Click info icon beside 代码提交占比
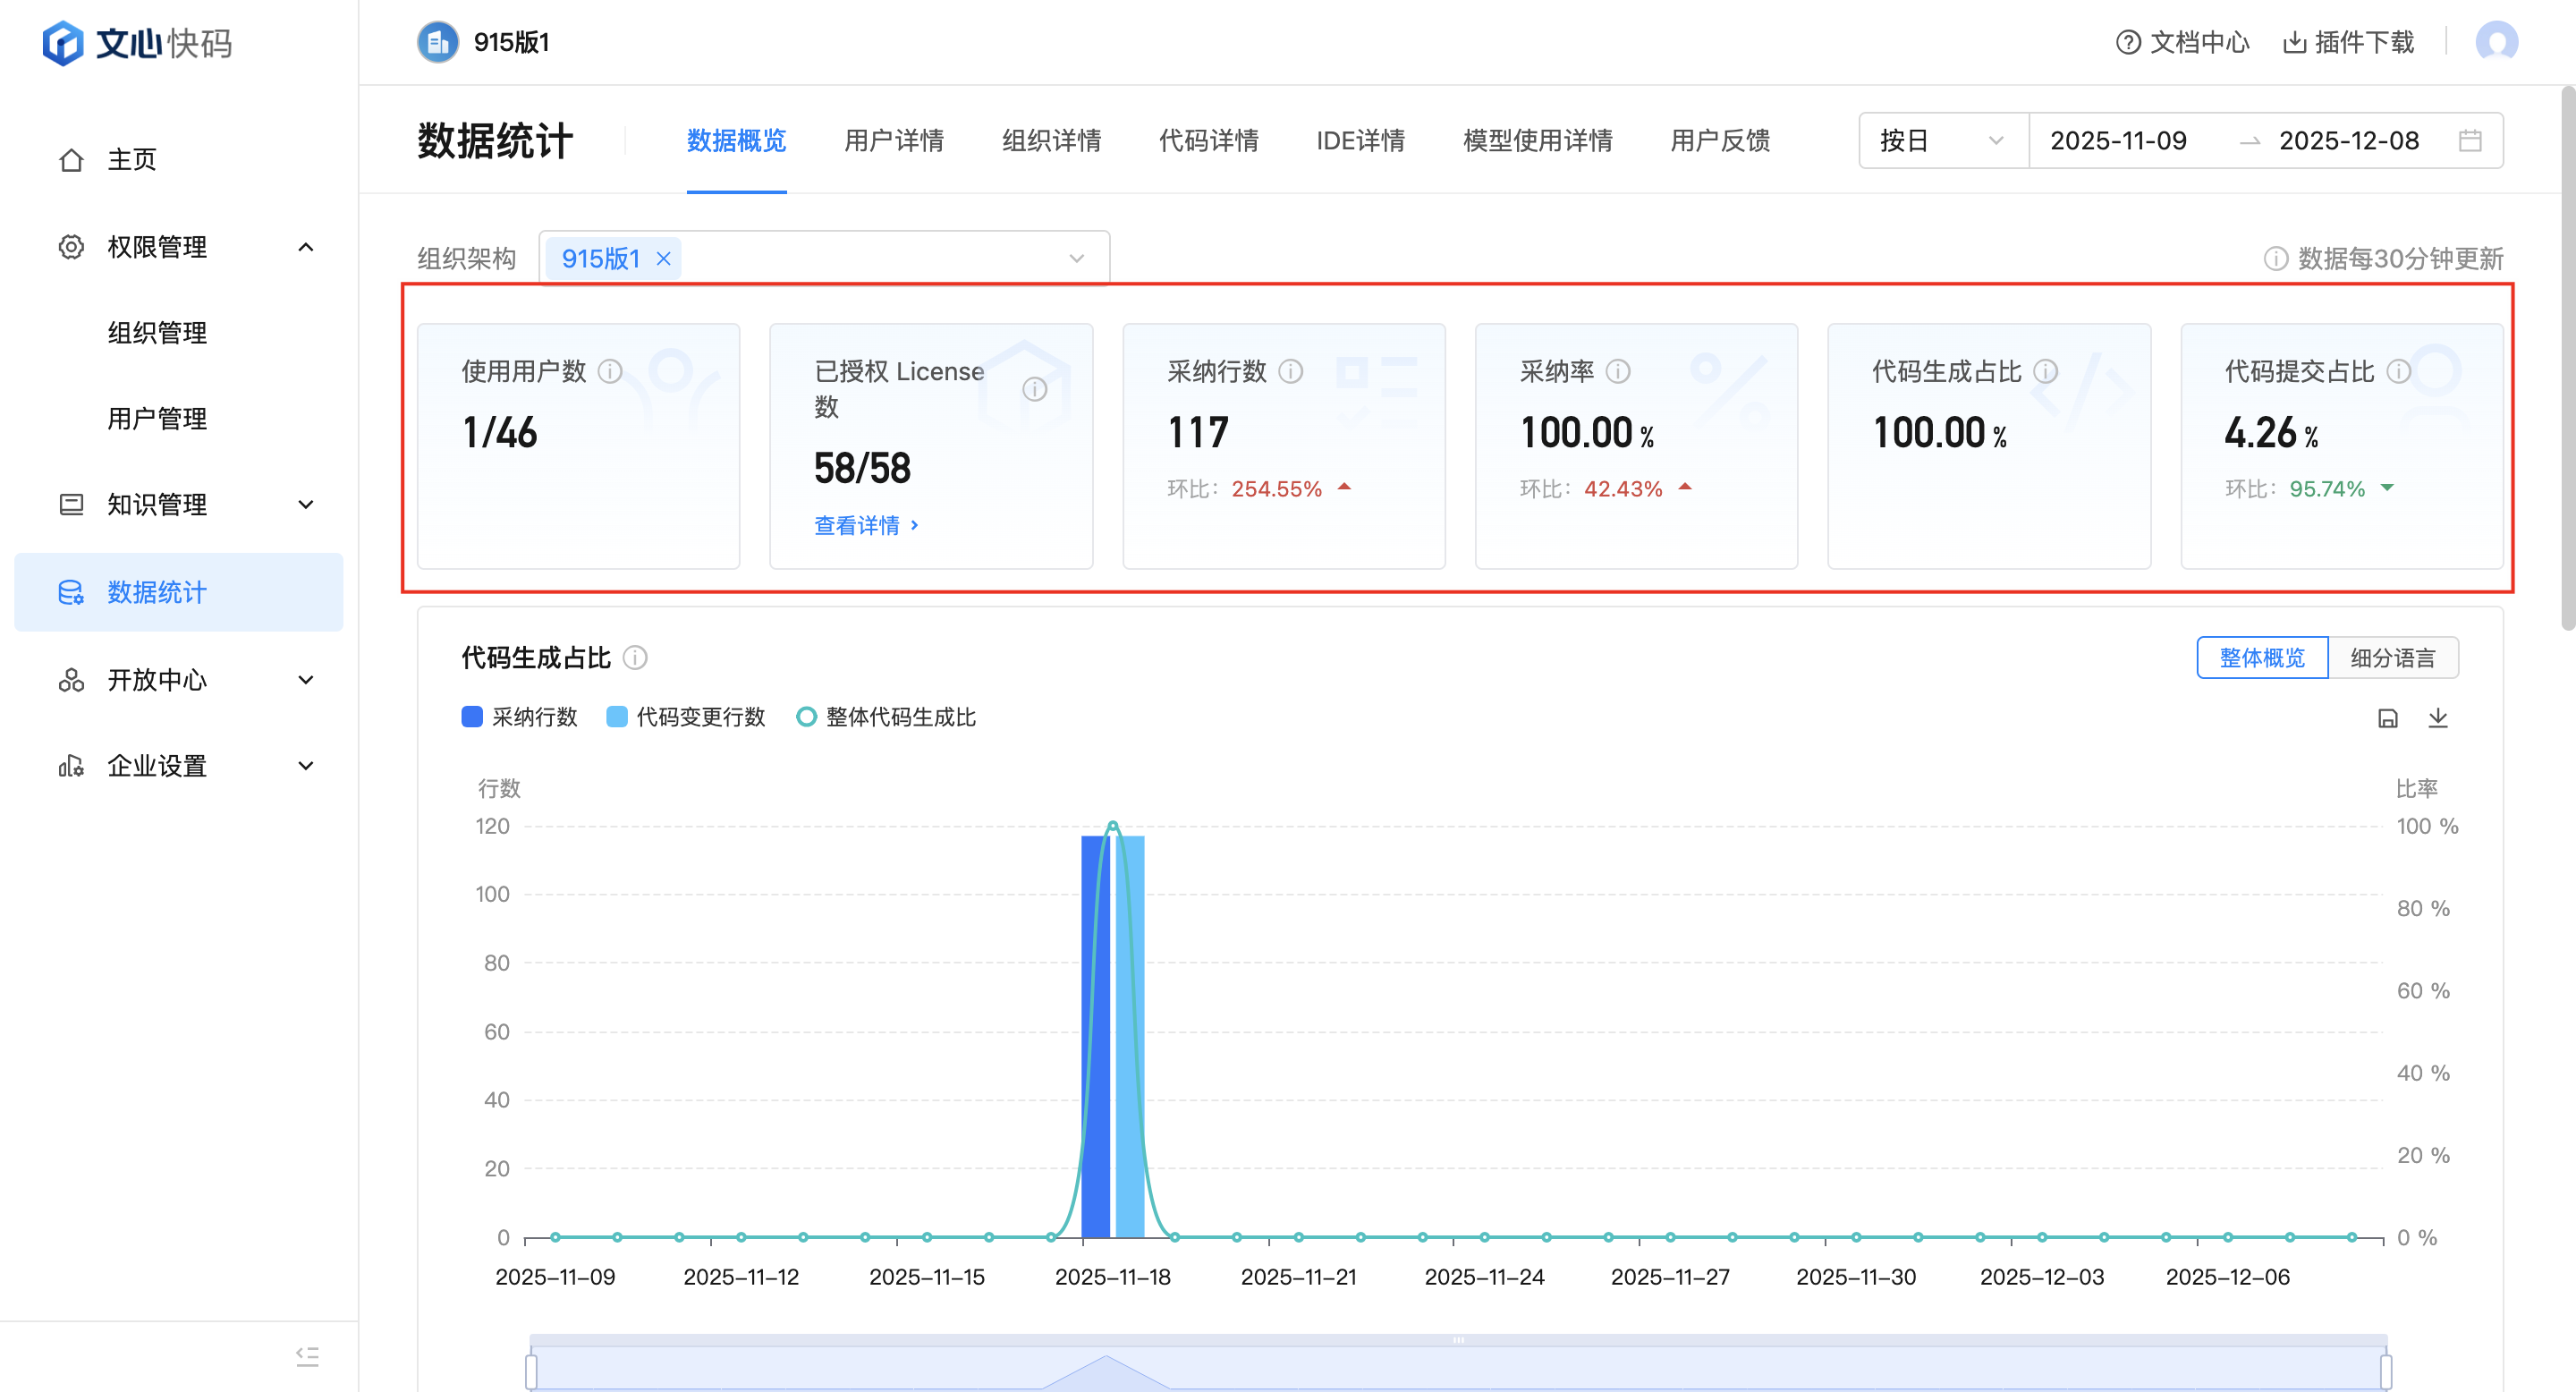The height and width of the screenshot is (1392, 2576). click(x=2398, y=372)
